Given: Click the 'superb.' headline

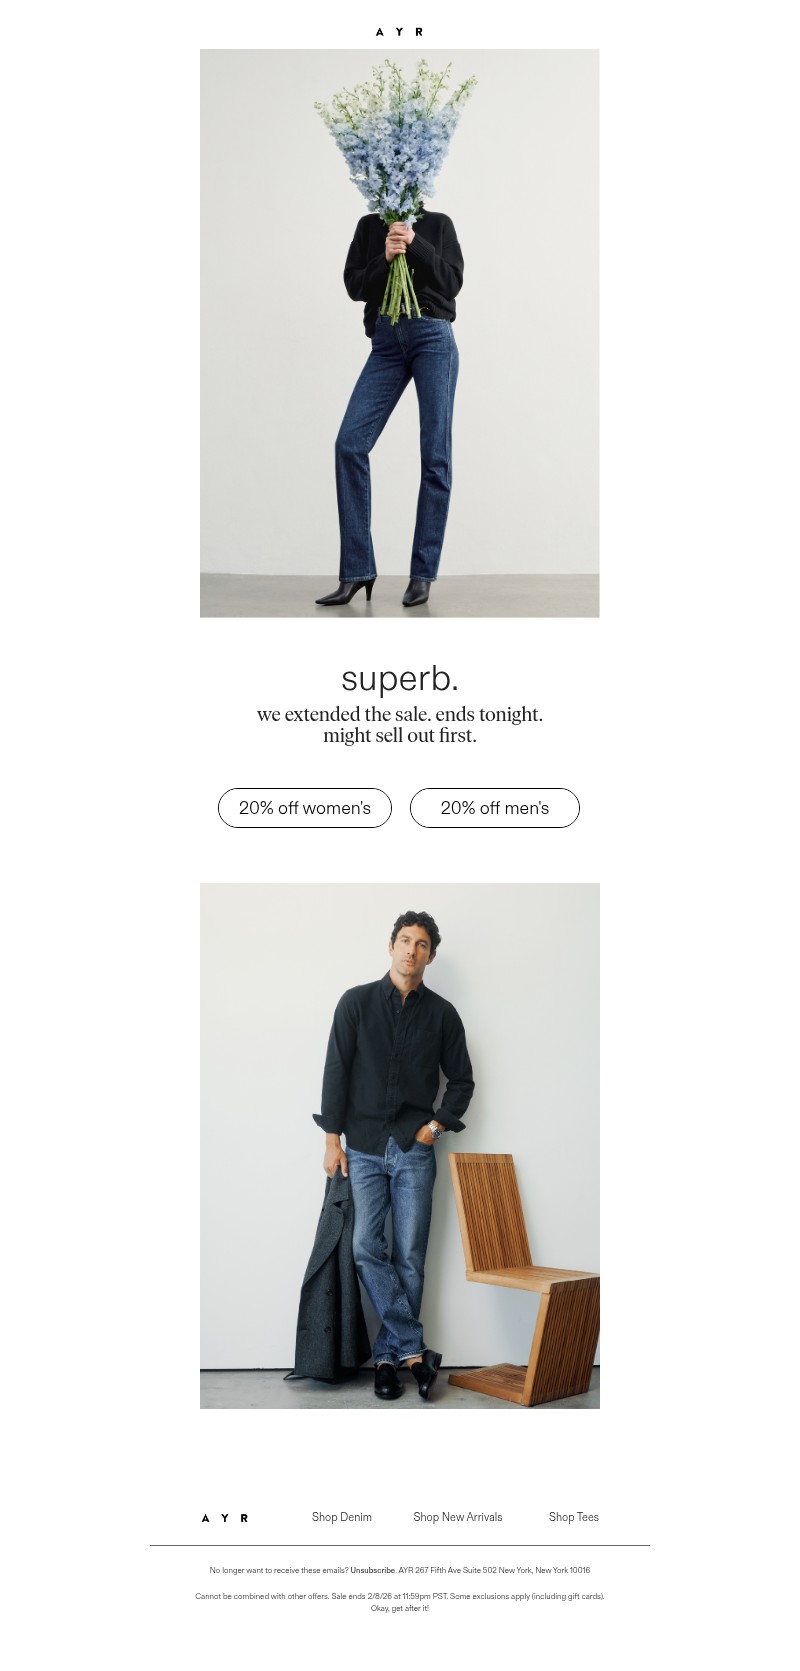Looking at the screenshot, I should [x=399, y=678].
